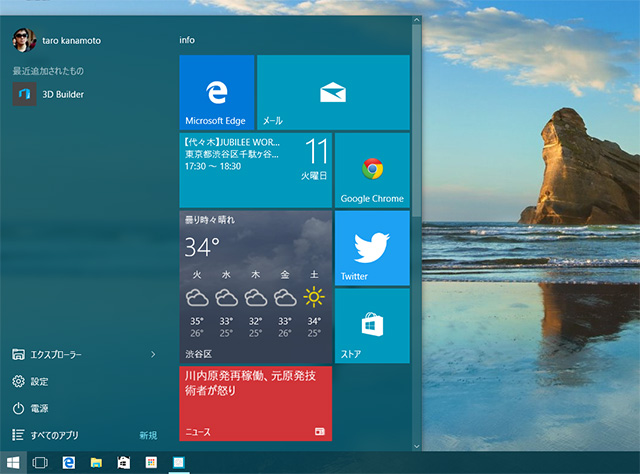The height and width of the screenshot is (474, 640).
Task: Click the 34° current temperature
Action: click(202, 247)
